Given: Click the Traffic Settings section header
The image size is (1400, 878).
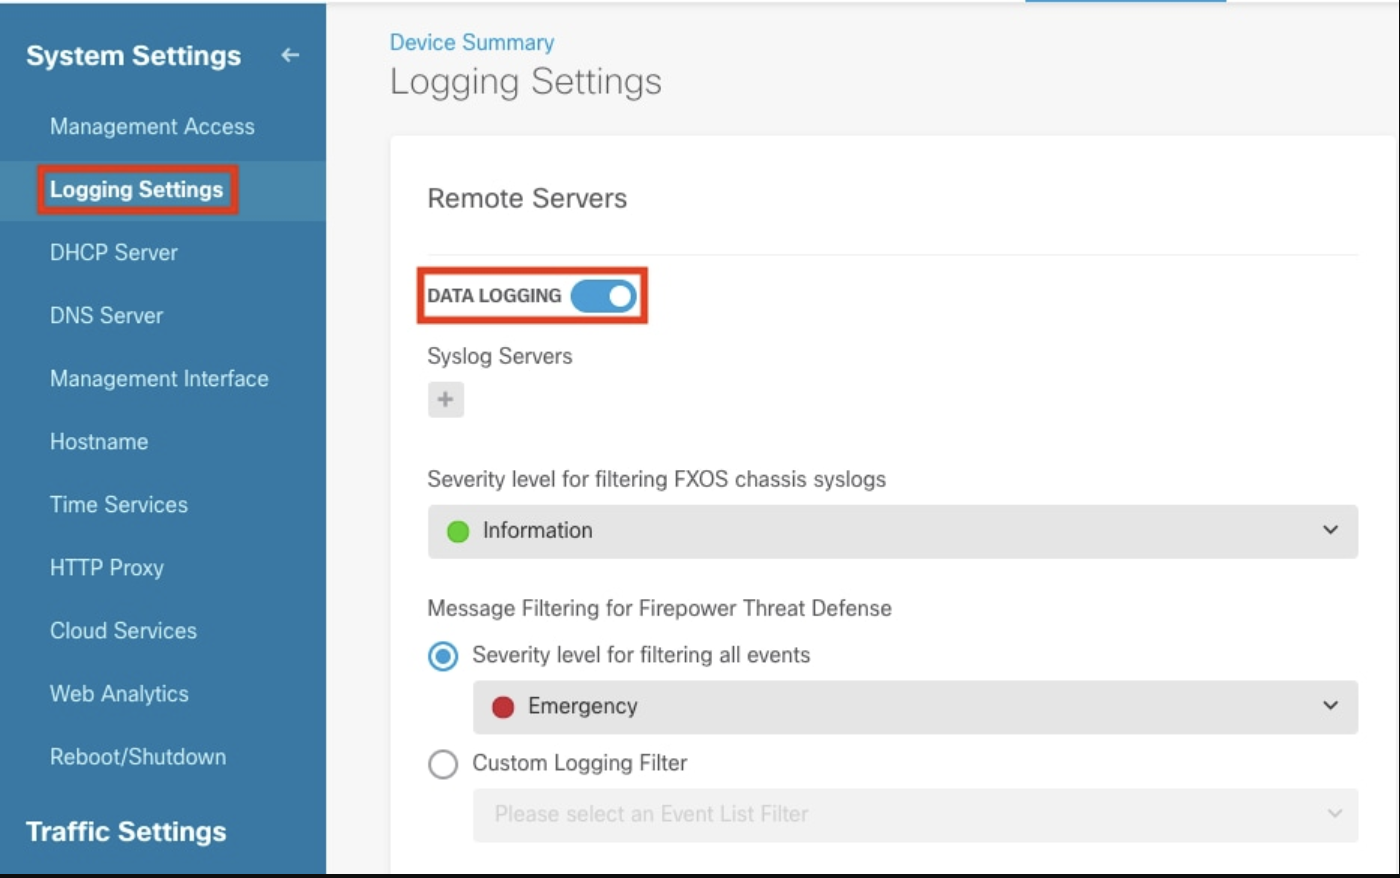Looking at the screenshot, I should point(126,832).
